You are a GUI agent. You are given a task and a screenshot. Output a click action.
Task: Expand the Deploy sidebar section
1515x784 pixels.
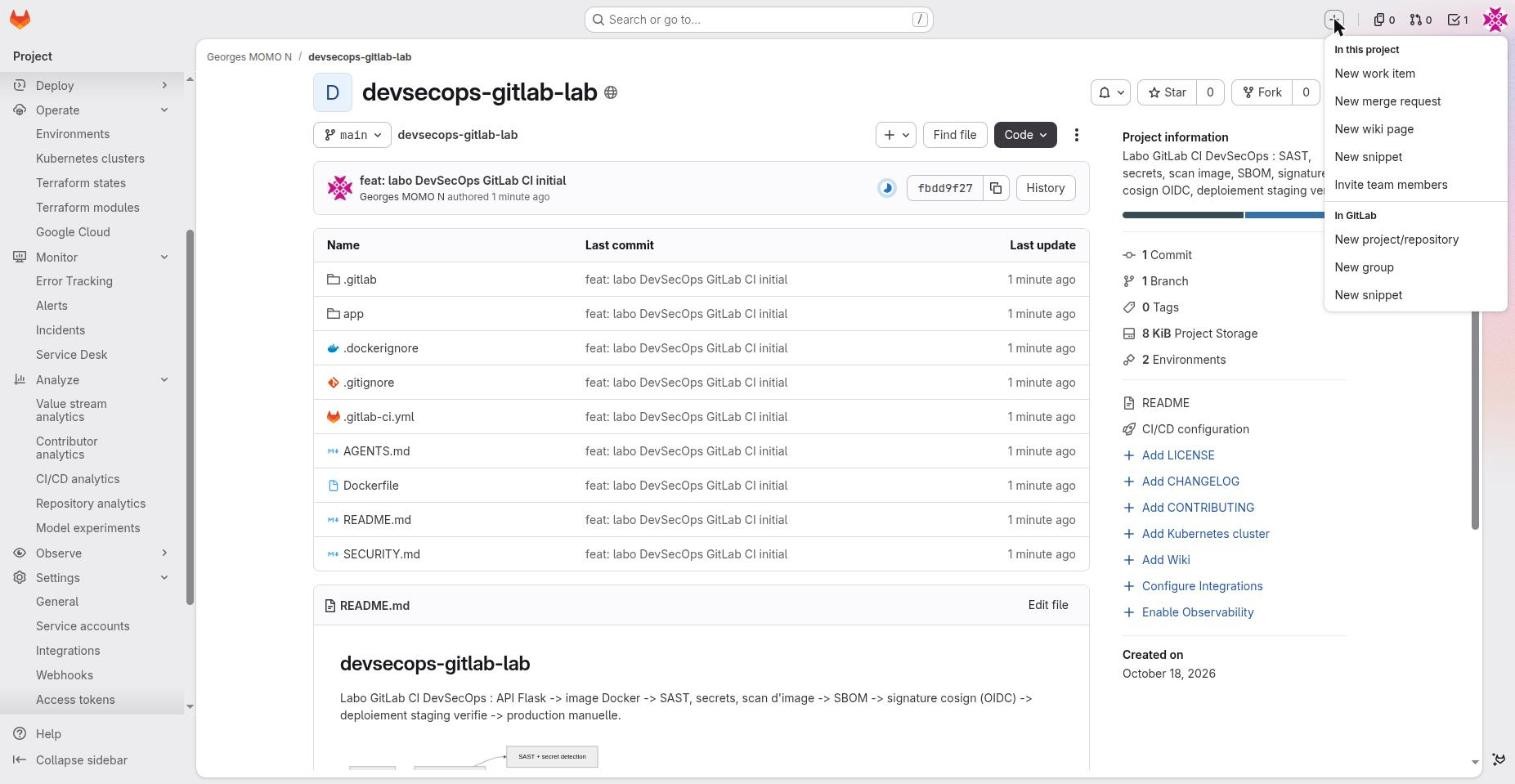[90, 86]
